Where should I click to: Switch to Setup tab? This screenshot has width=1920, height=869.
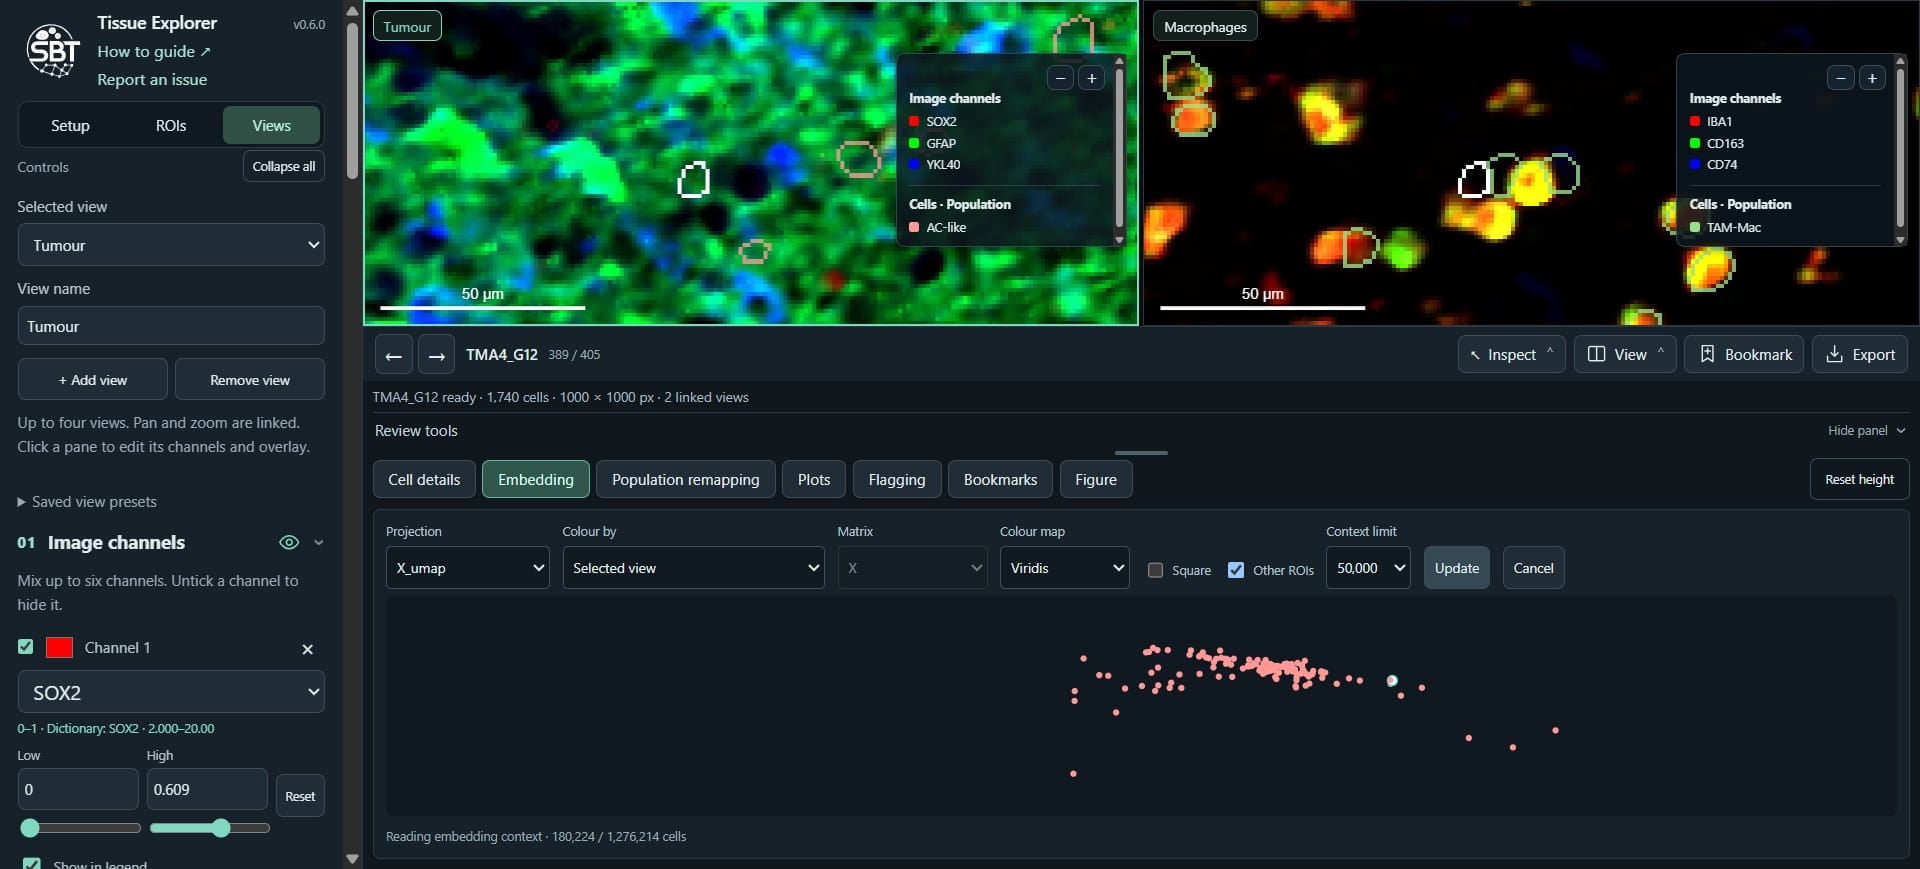pos(70,125)
